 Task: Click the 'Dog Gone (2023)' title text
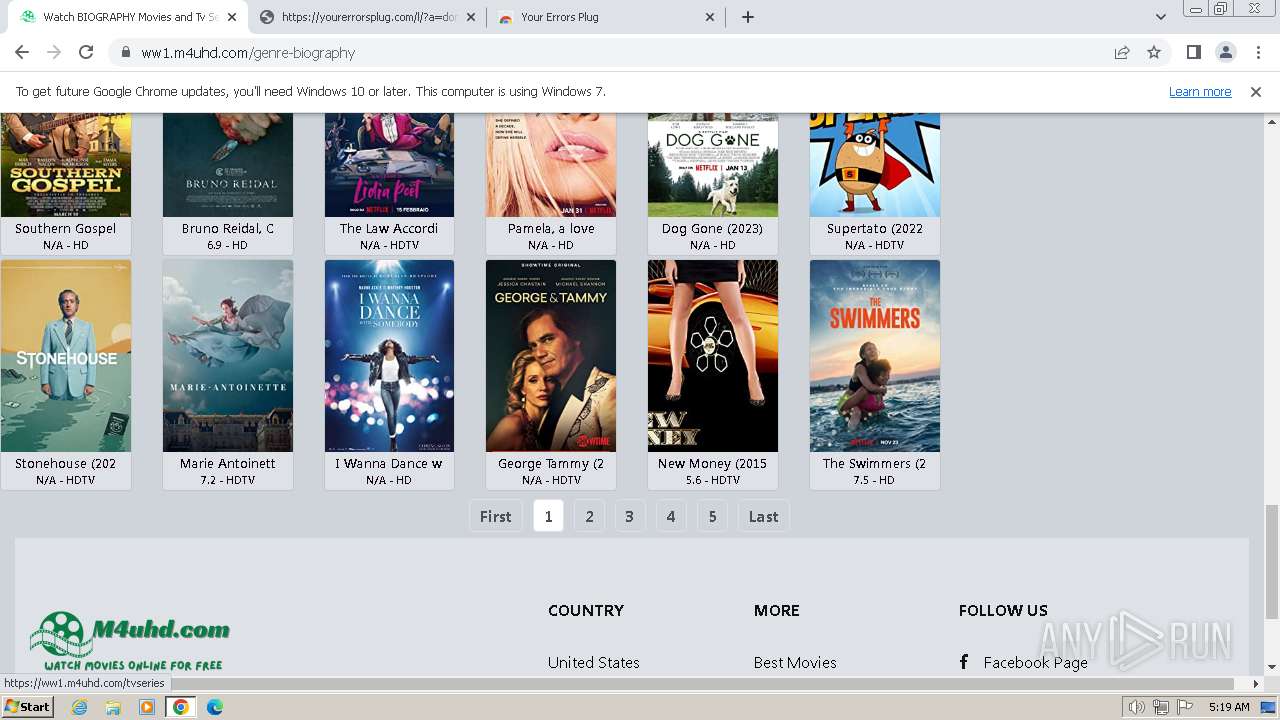tap(712, 229)
